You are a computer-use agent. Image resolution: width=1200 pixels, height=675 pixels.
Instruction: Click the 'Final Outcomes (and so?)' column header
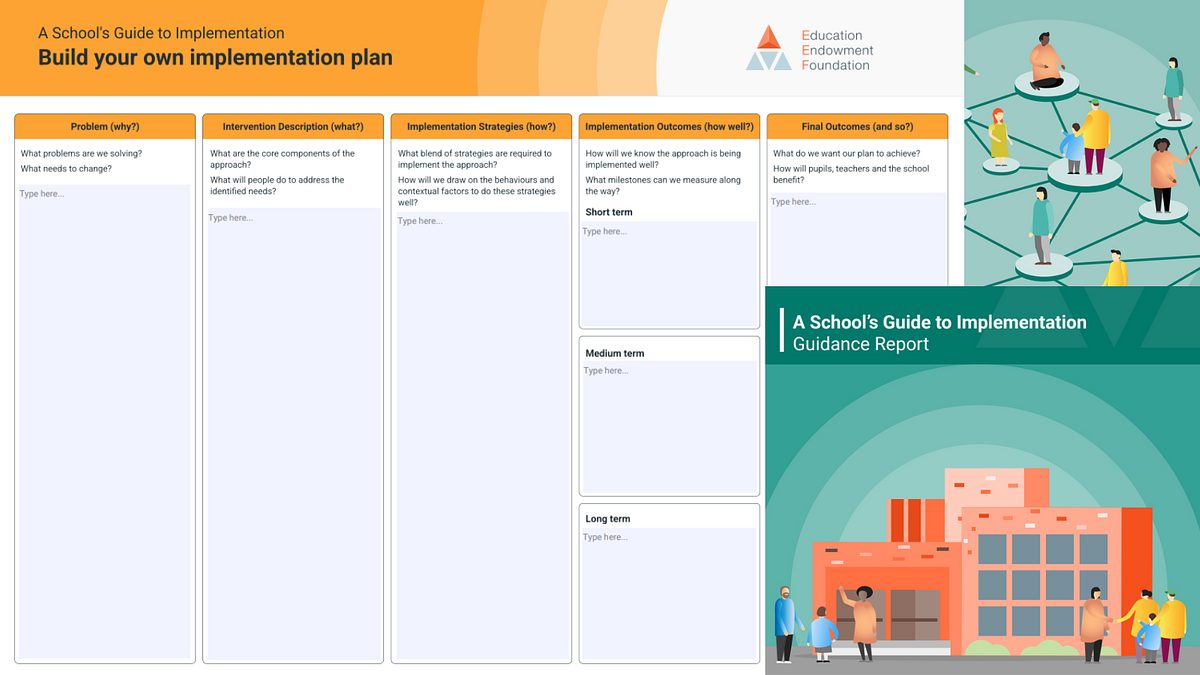point(857,127)
